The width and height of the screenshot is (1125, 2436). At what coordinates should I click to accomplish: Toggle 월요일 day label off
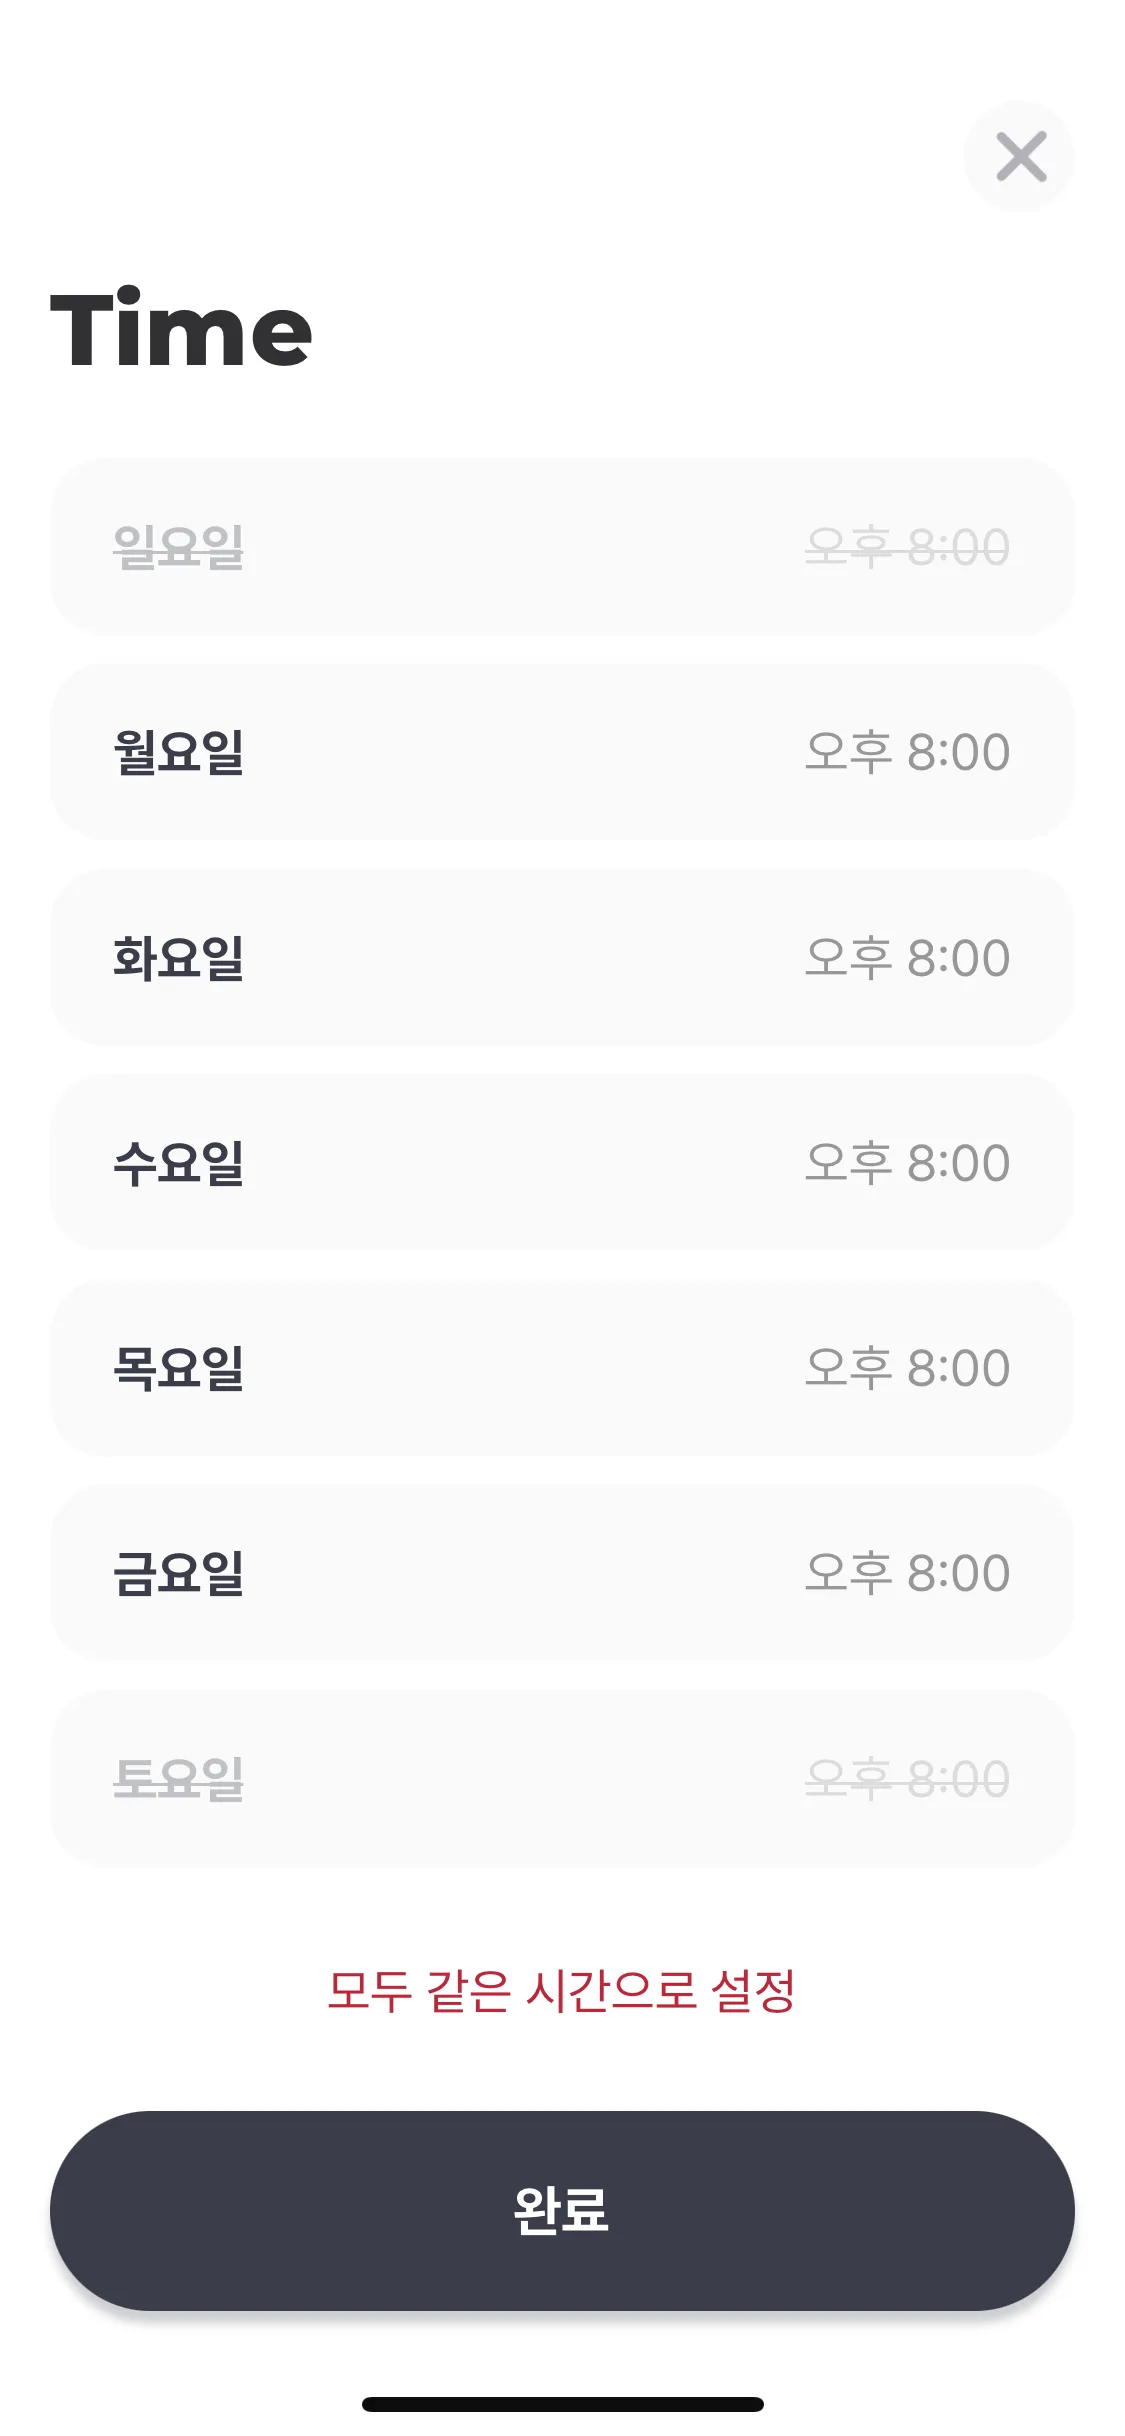pyautogui.click(x=178, y=752)
